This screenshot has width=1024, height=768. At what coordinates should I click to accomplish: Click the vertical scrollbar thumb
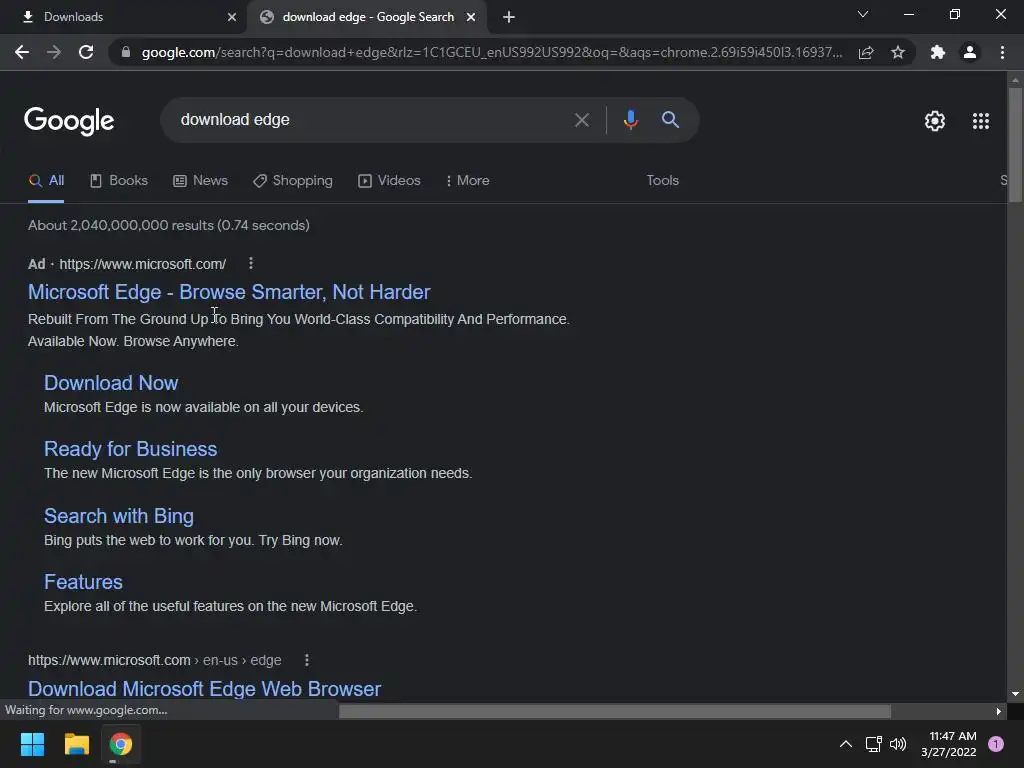[1015, 144]
